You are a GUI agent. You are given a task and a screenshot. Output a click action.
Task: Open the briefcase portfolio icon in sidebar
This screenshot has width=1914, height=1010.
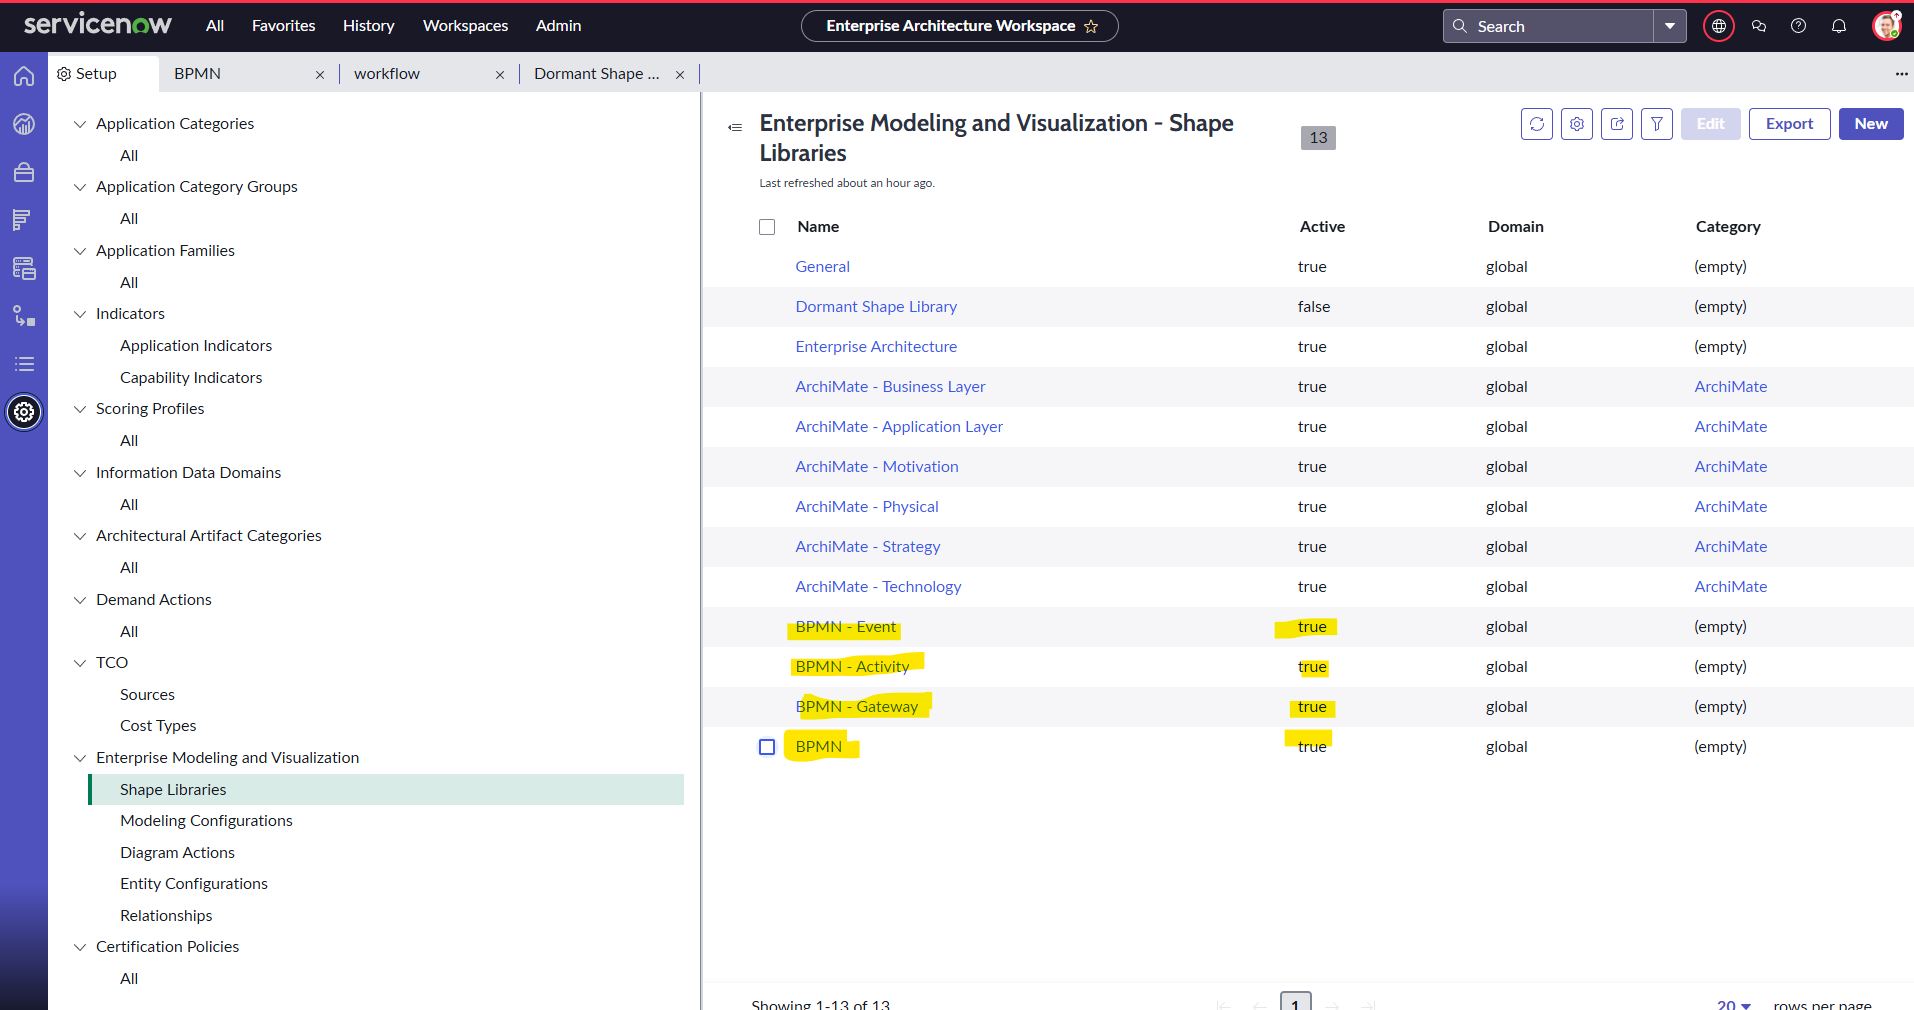coord(24,172)
